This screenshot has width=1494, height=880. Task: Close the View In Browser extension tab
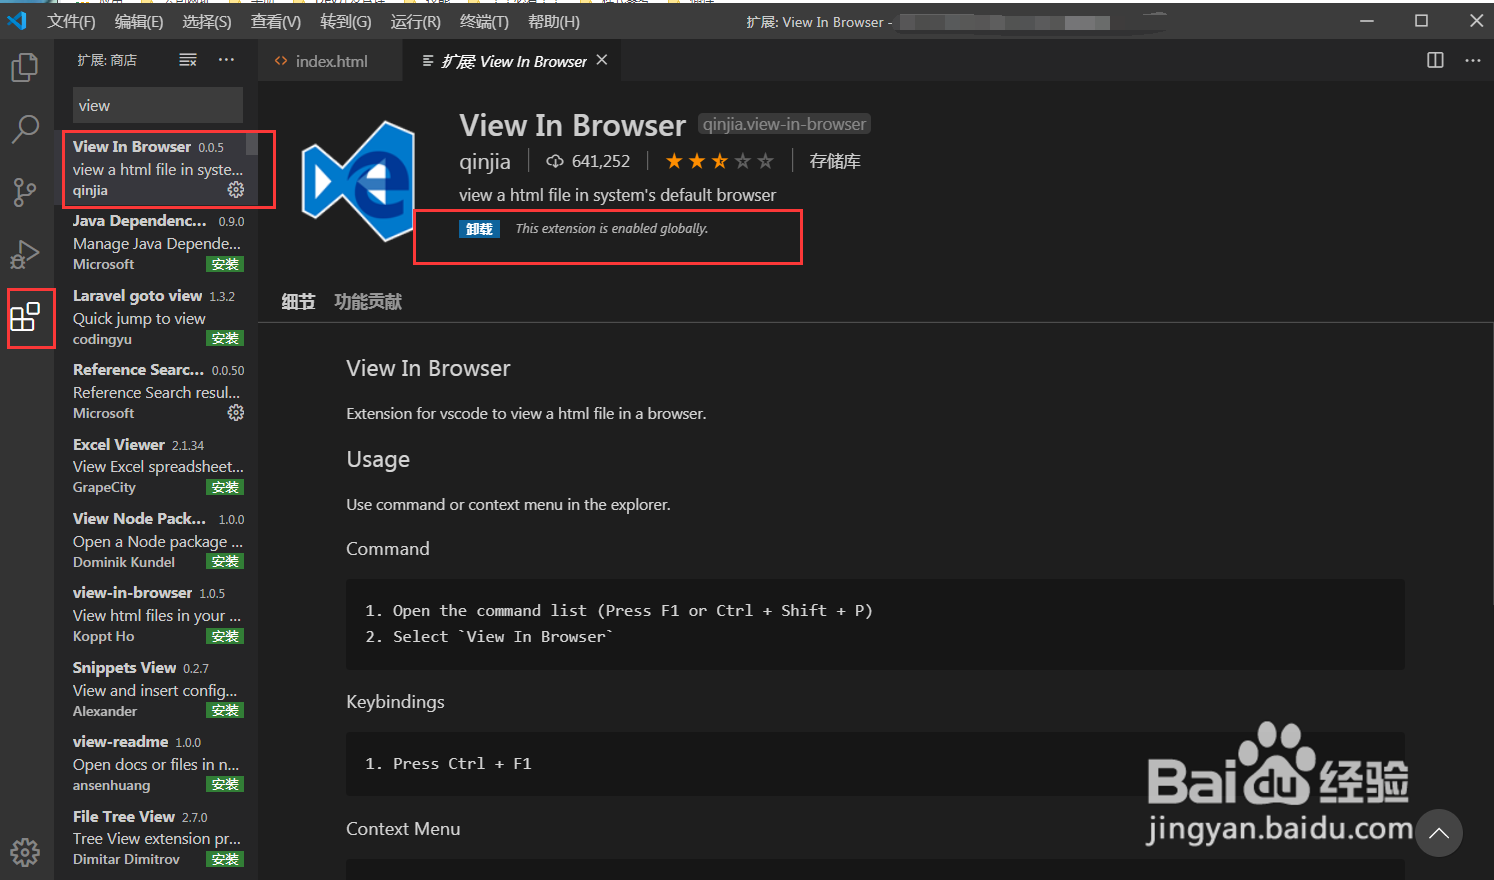pyautogui.click(x=602, y=60)
